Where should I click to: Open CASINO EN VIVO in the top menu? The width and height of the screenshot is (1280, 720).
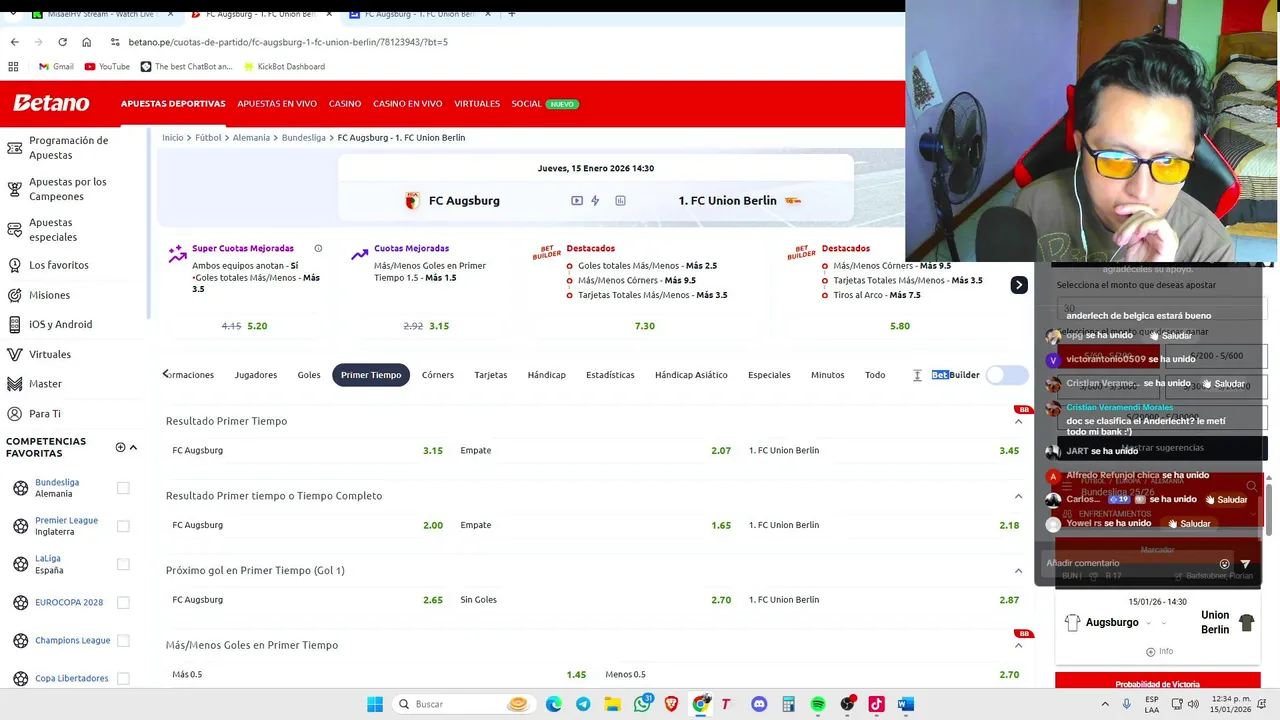[408, 104]
